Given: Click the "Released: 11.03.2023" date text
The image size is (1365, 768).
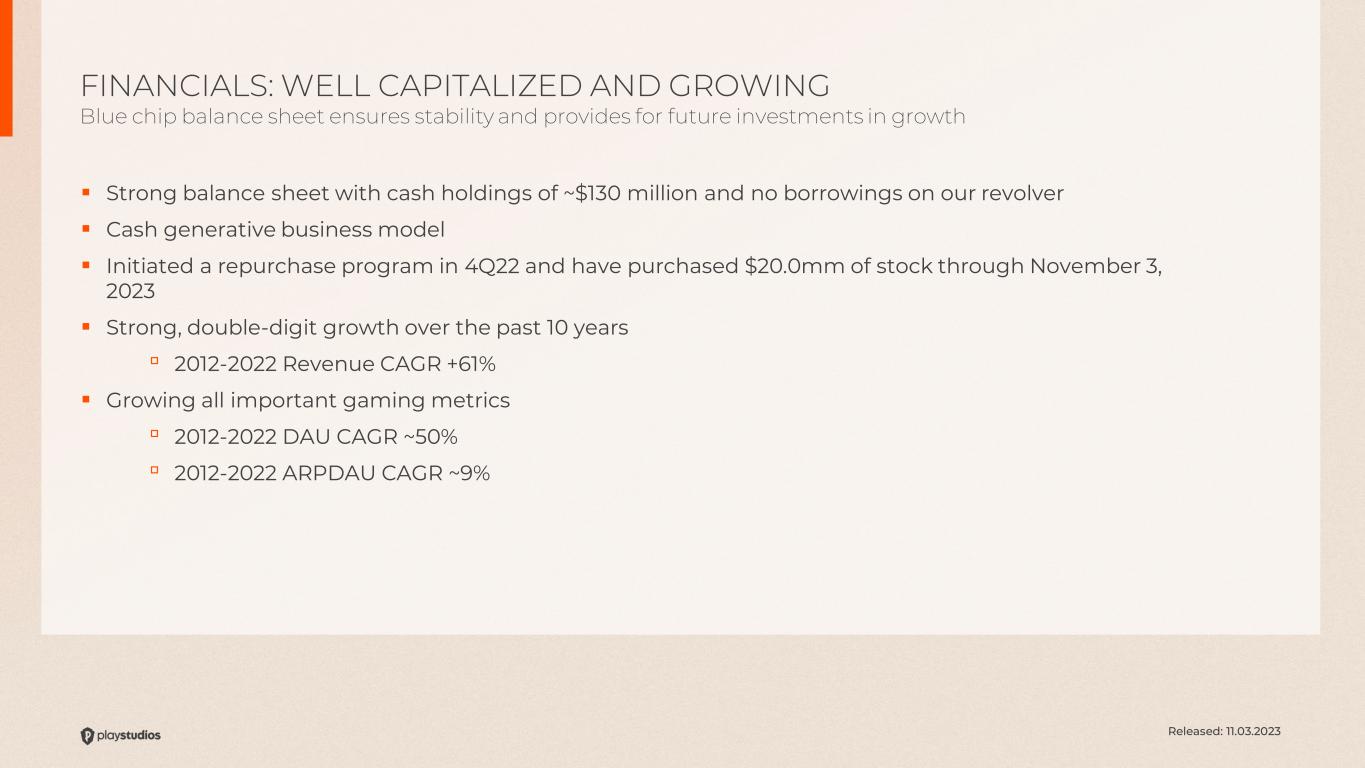Looking at the screenshot, I should (x=1224, y=731).
